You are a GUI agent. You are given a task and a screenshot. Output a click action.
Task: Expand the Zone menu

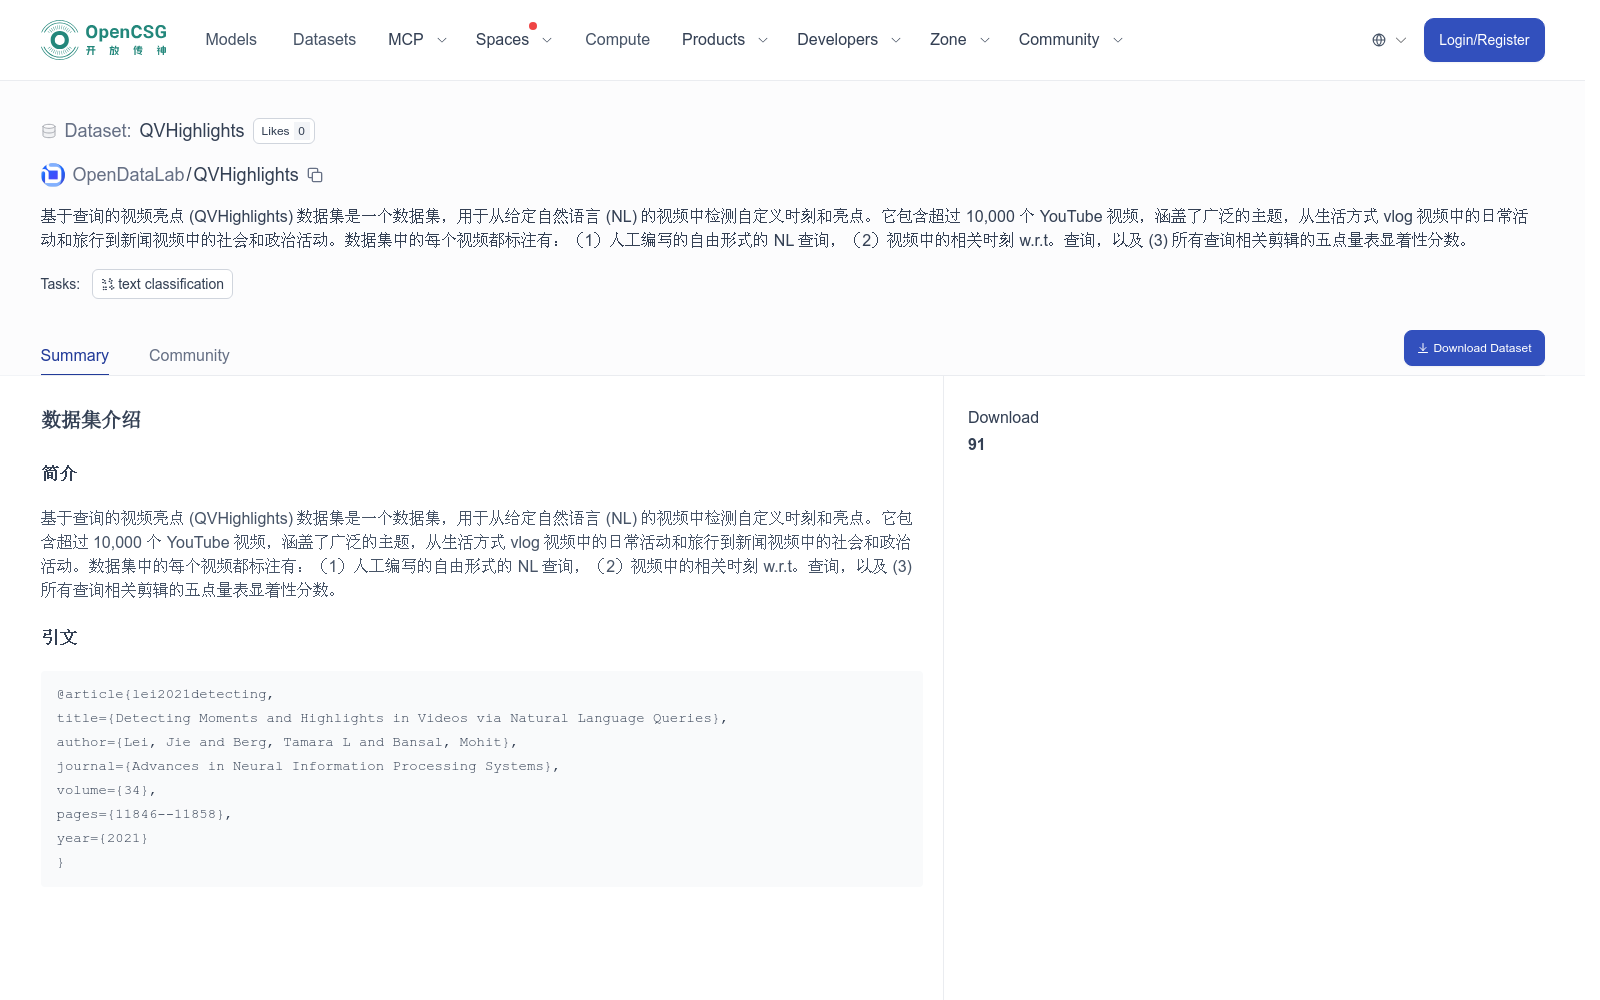click(960, 40)
